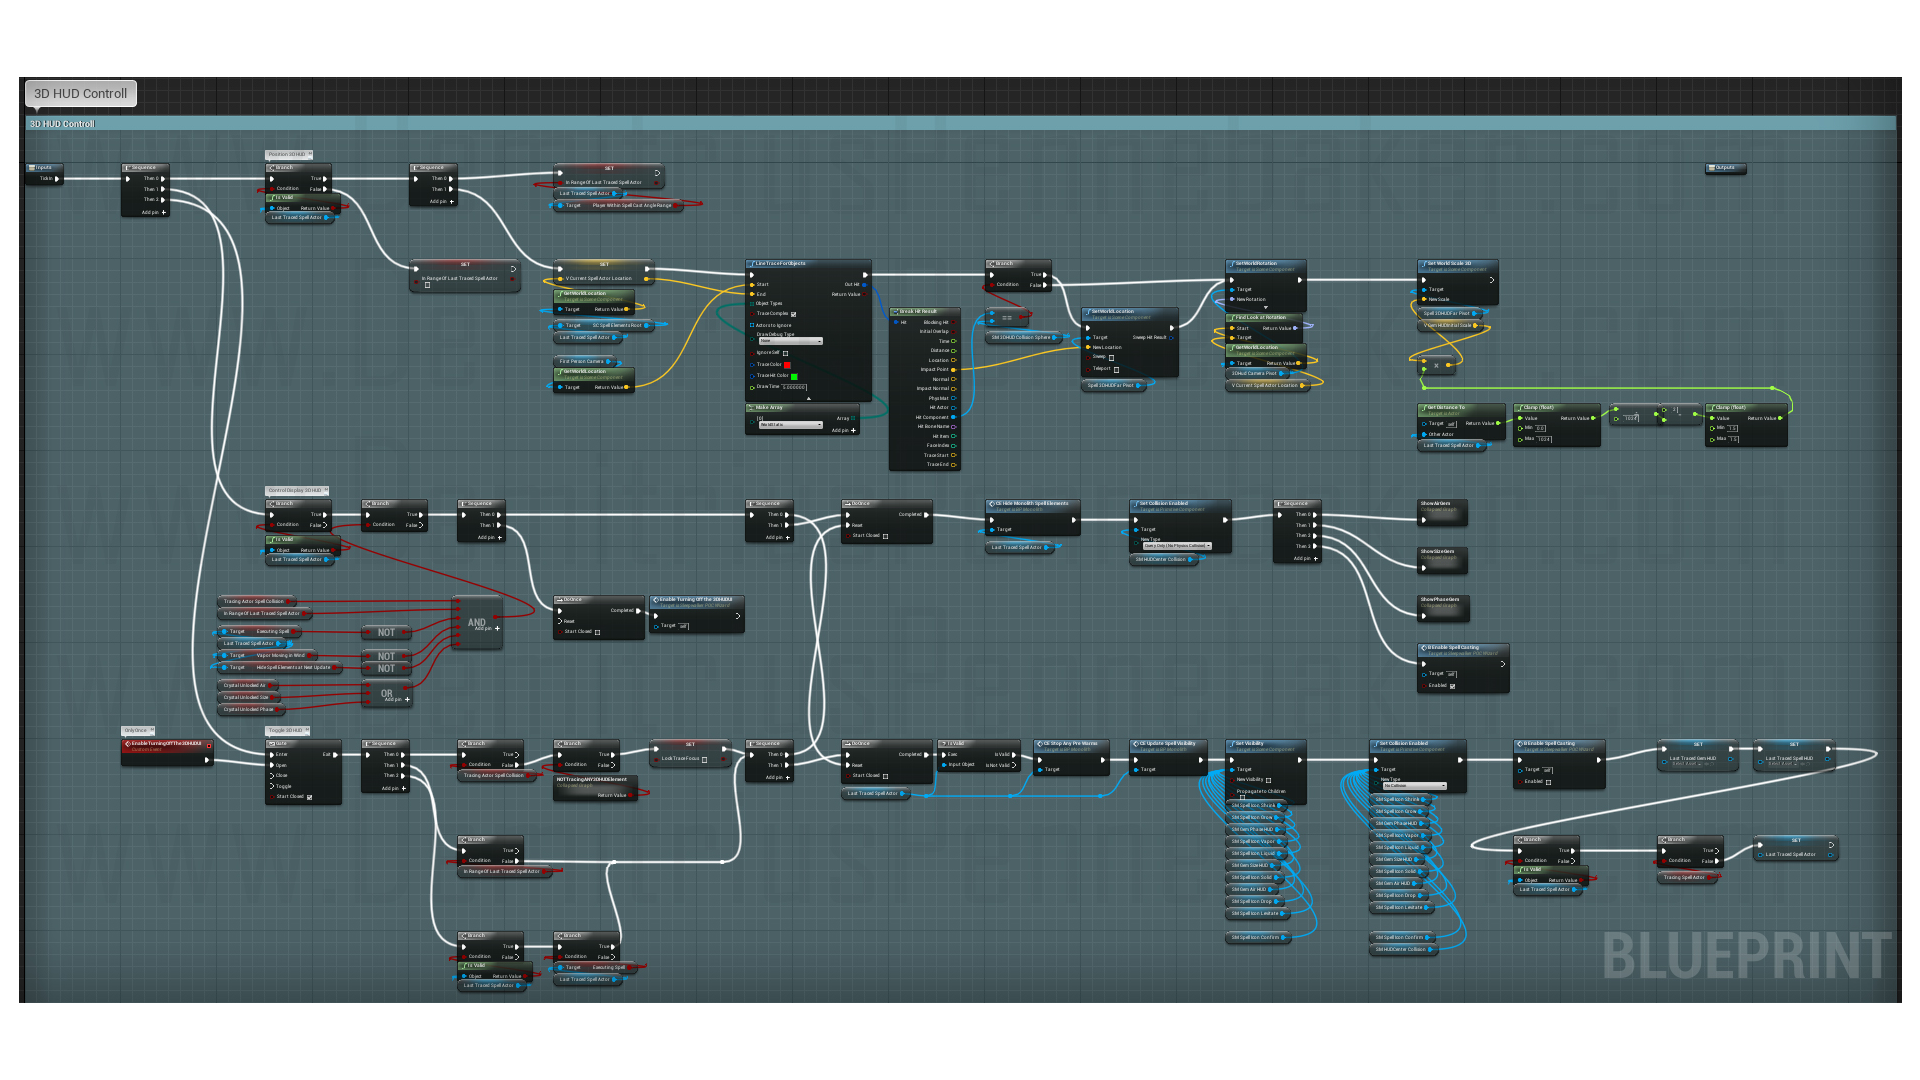Click the Hit Component output pin

[954, 418]
